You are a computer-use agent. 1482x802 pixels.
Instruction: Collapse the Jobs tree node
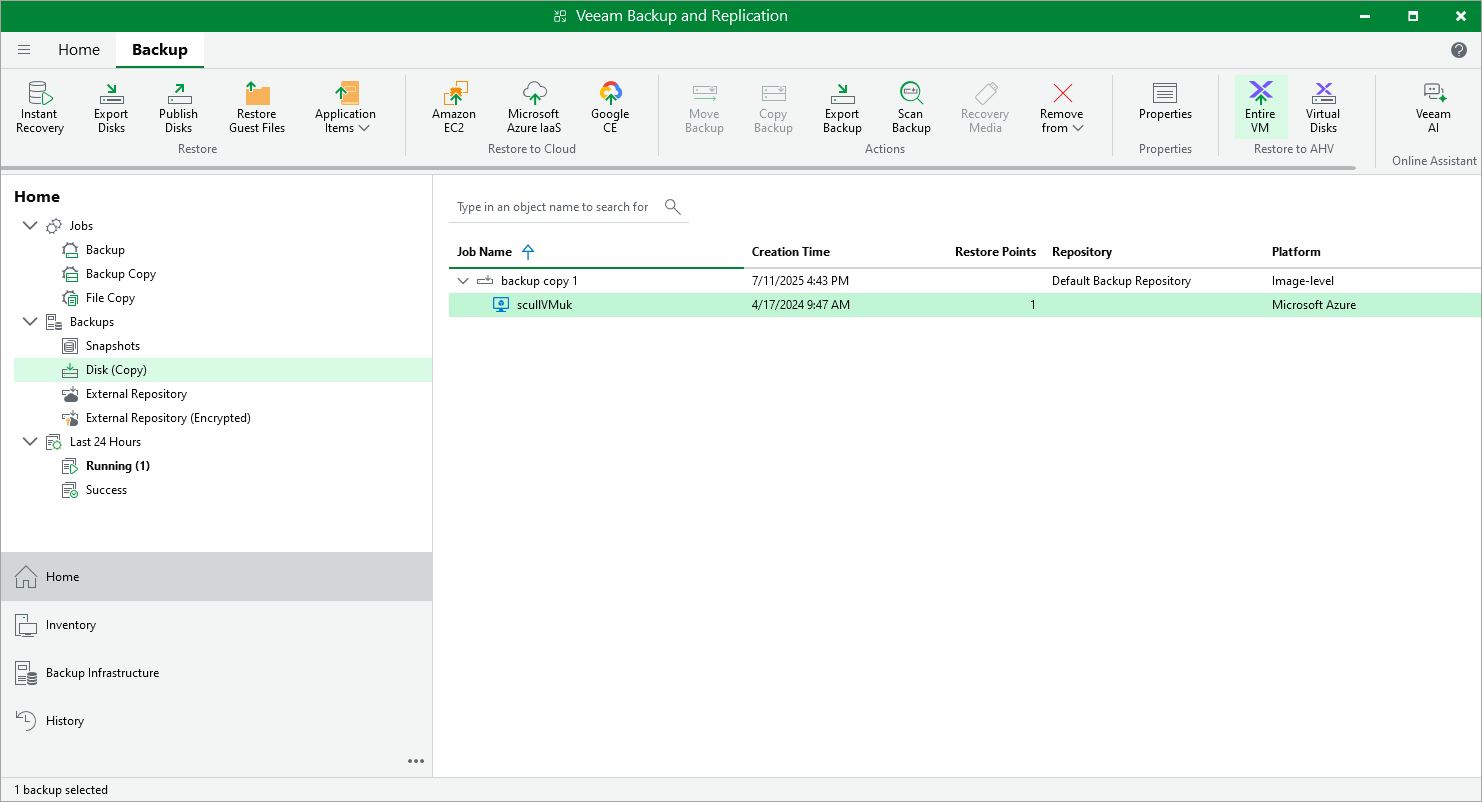[29, 226]
